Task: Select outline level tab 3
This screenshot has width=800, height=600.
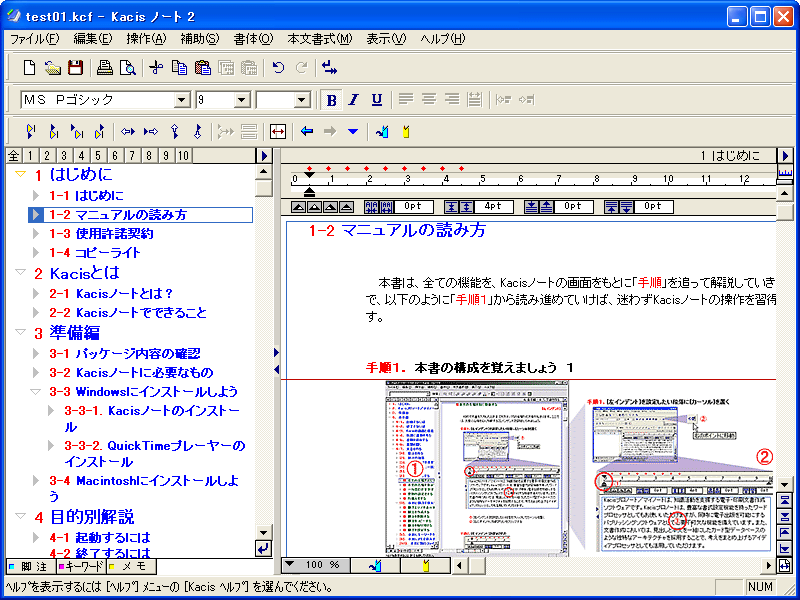Action: 64,156
